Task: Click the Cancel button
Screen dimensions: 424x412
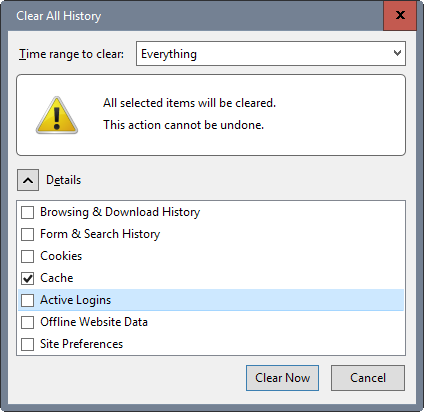Action: [368, 378]
